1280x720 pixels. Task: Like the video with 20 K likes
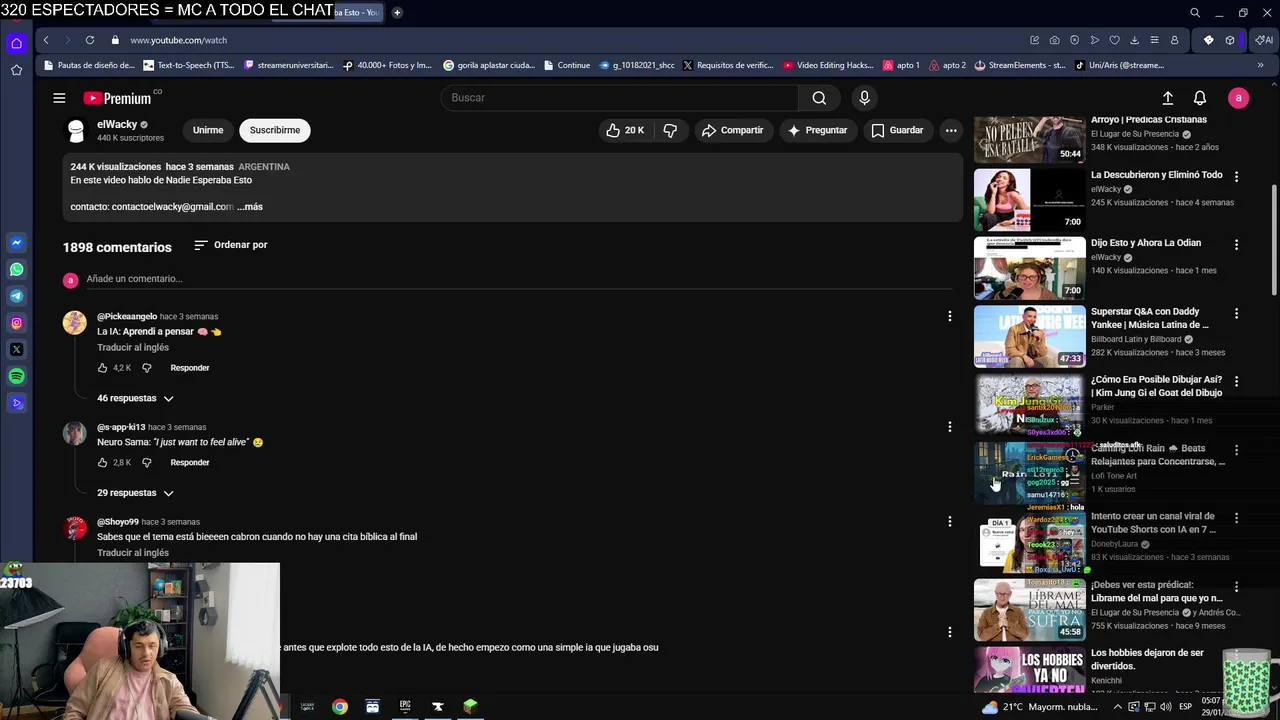(624, 130)
